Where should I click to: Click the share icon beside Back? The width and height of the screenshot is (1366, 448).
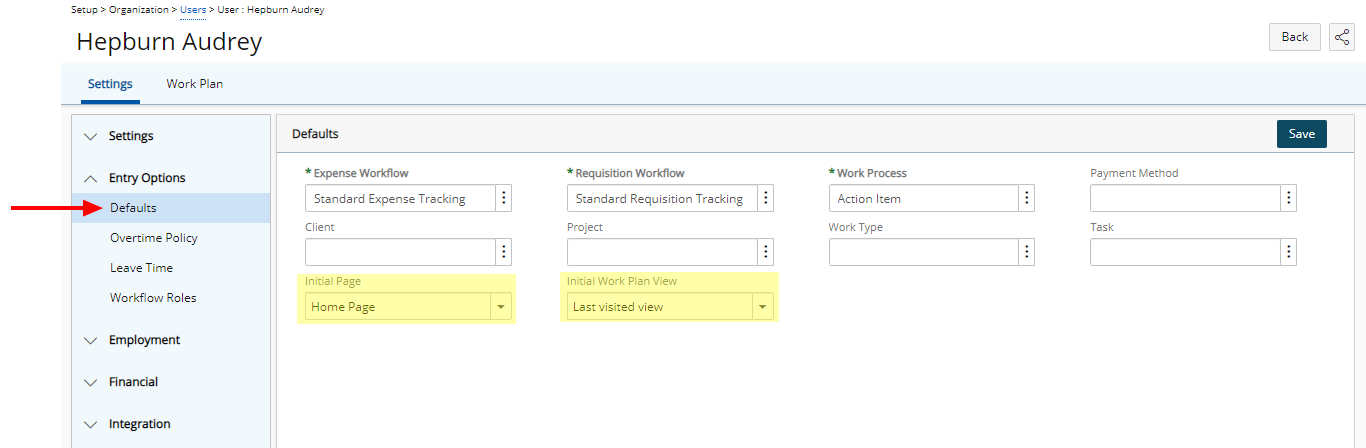(1341, 37)
